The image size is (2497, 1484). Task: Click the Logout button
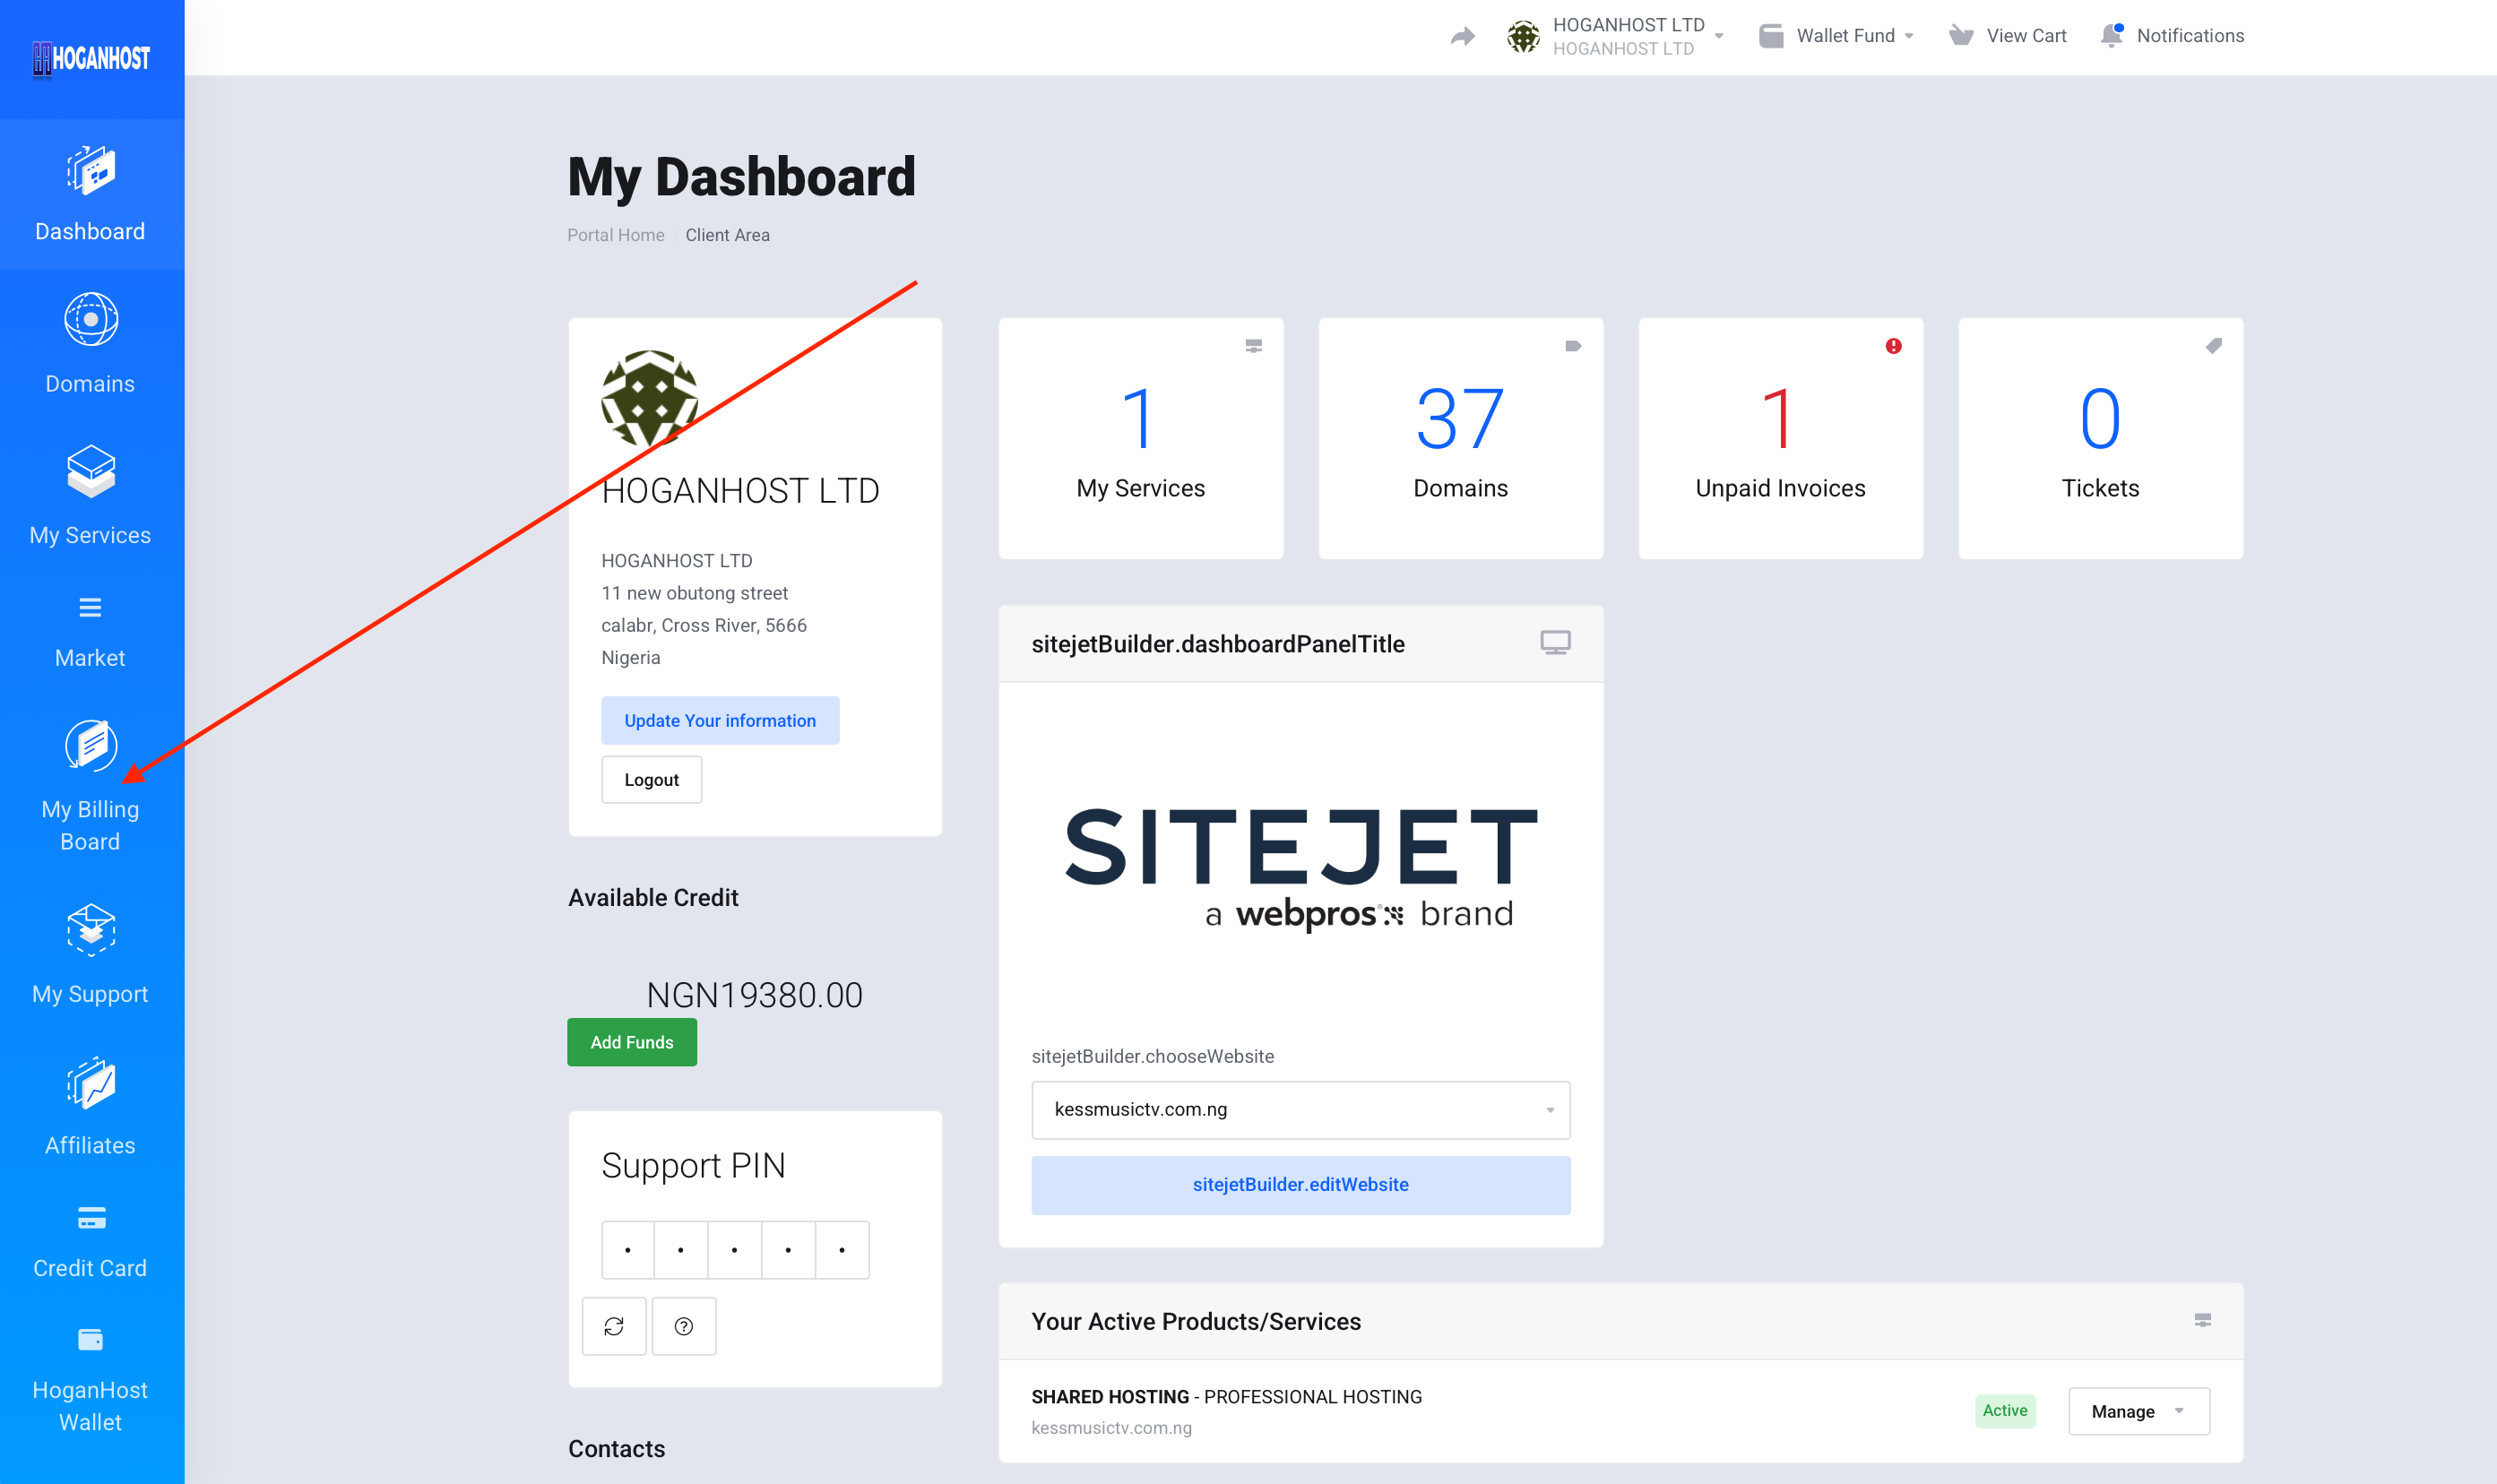652,780
